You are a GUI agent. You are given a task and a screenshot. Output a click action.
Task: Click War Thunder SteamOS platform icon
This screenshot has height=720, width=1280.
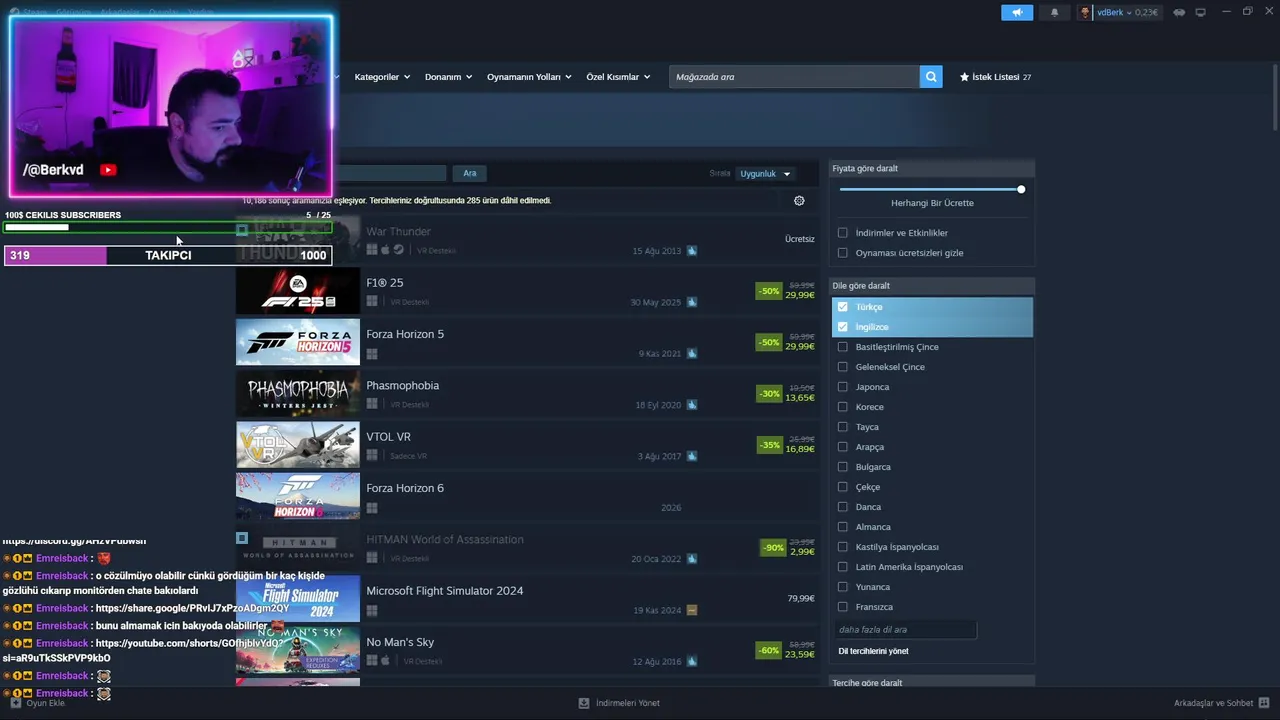click(398, 250)
